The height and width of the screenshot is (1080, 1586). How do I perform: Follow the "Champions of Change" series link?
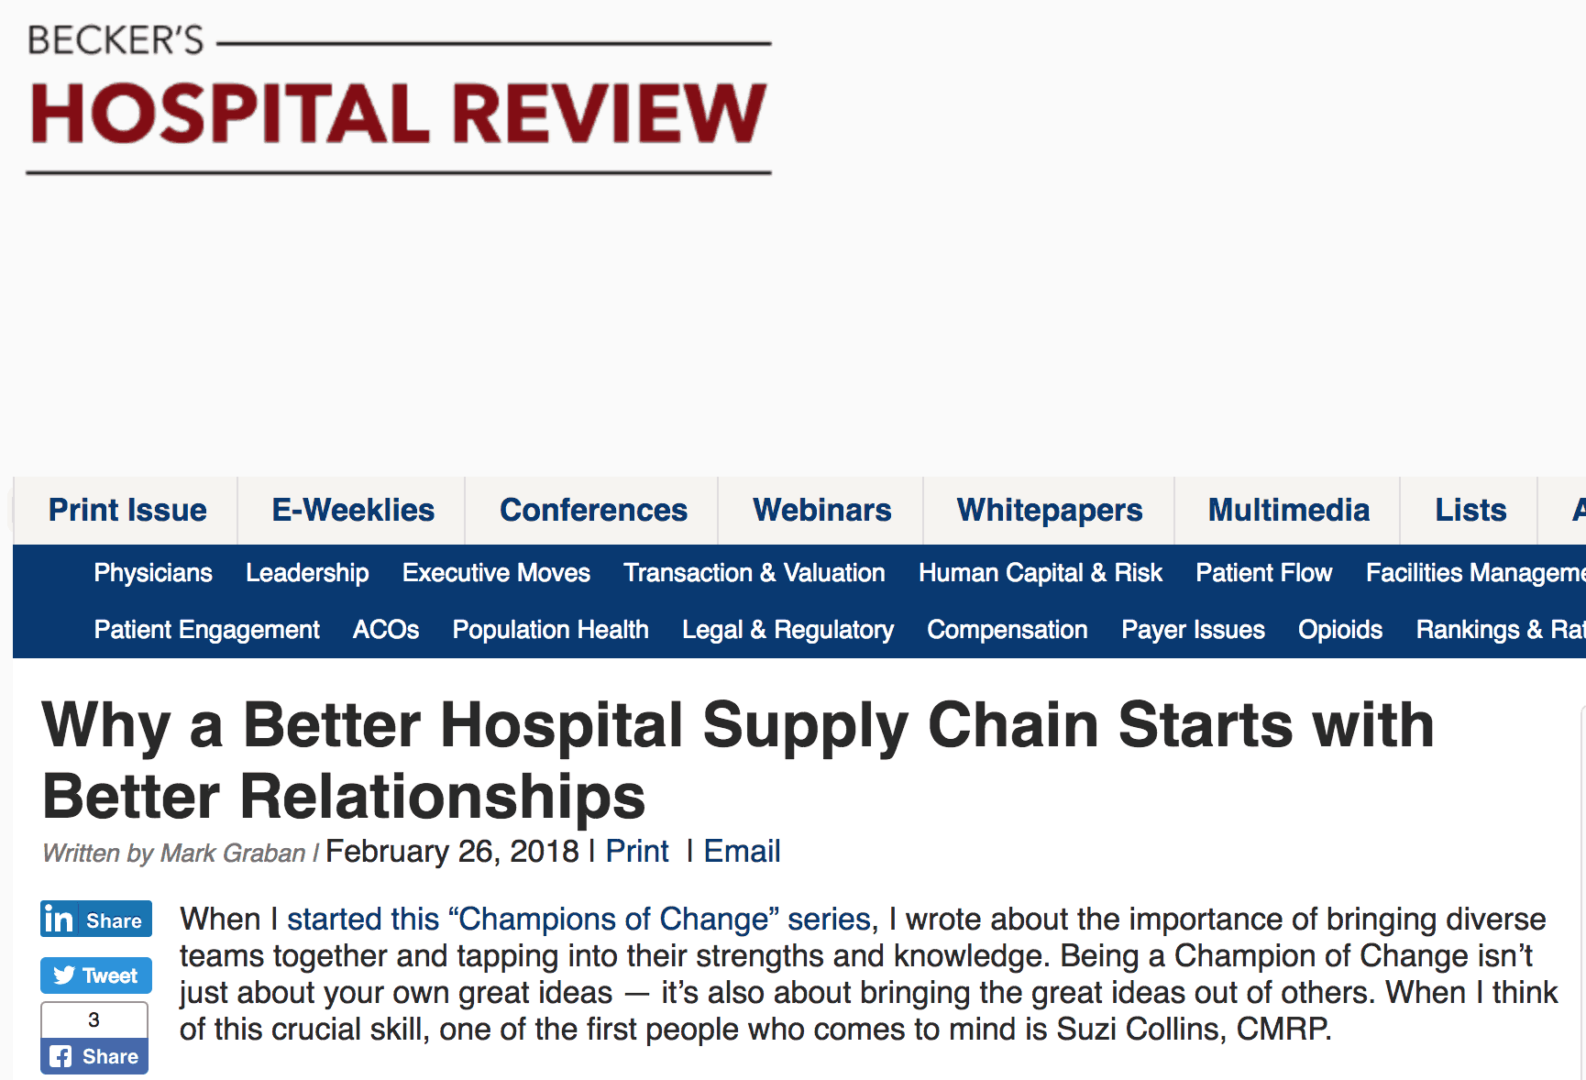coord(582,919)
